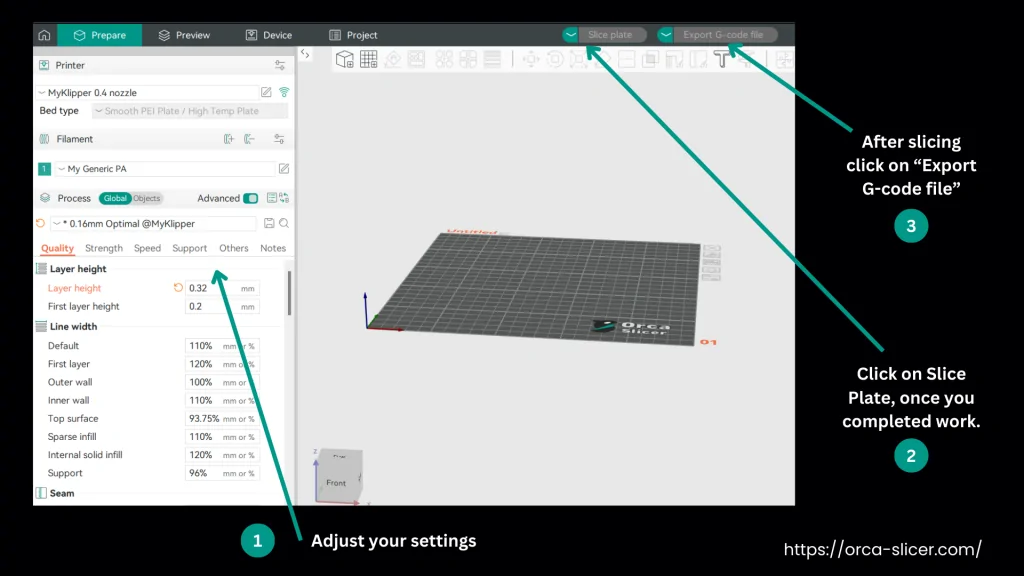1024x576 pixels.
Task: Switch to the Project tab
Action: (x=353, y=35)
